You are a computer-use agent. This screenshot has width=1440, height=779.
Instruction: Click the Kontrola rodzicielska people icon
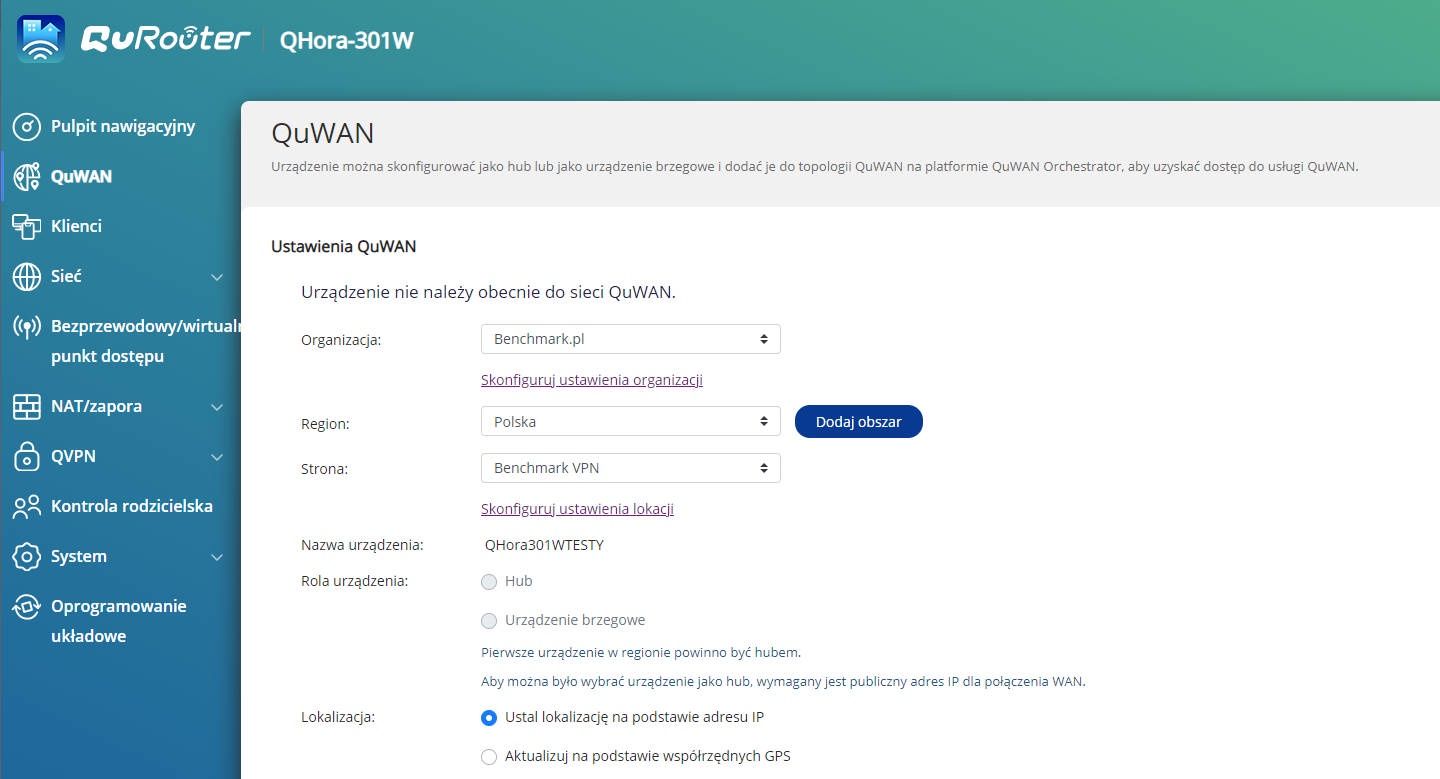[26, 507]
